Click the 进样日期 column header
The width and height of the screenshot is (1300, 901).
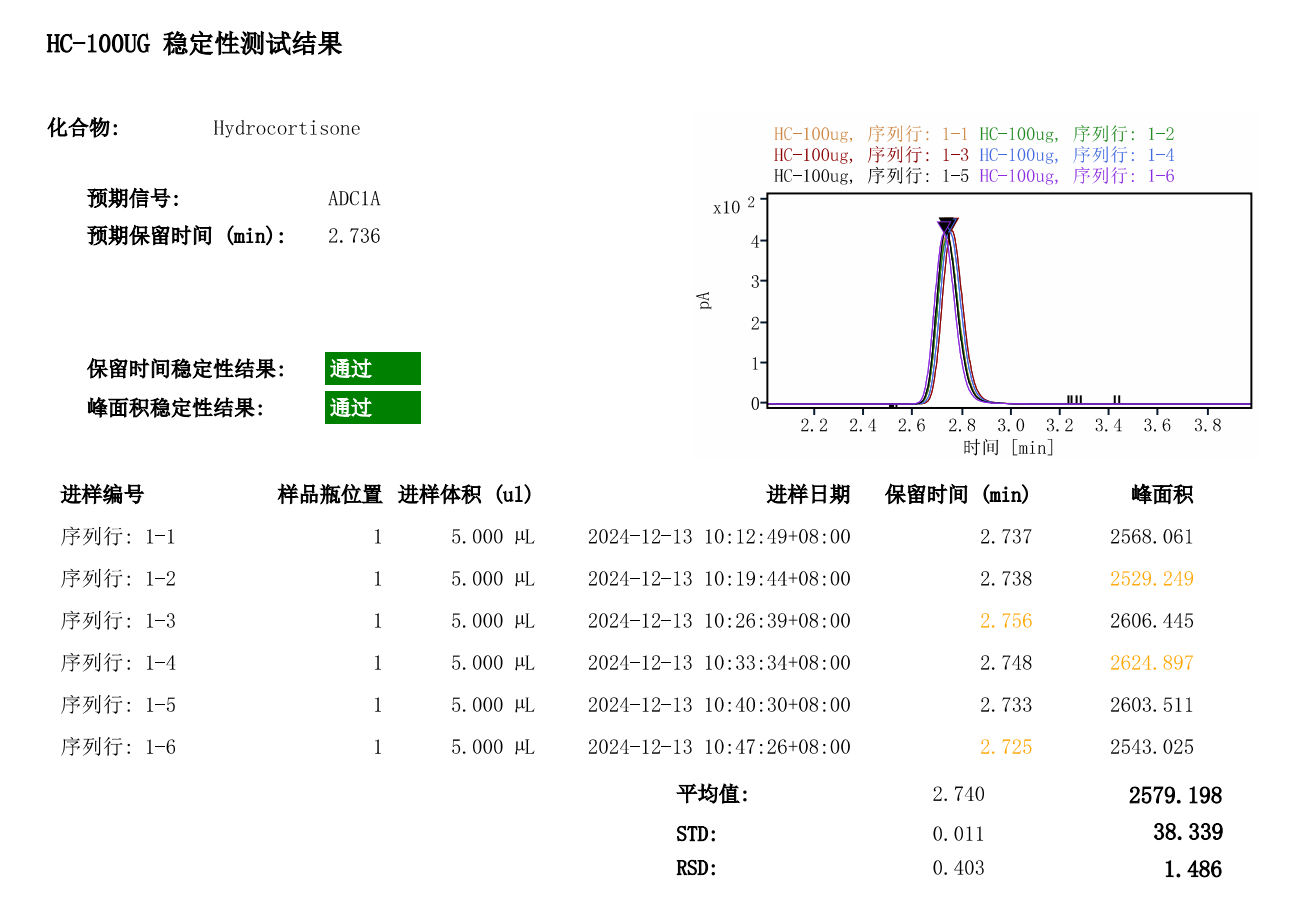pos(808,494)
